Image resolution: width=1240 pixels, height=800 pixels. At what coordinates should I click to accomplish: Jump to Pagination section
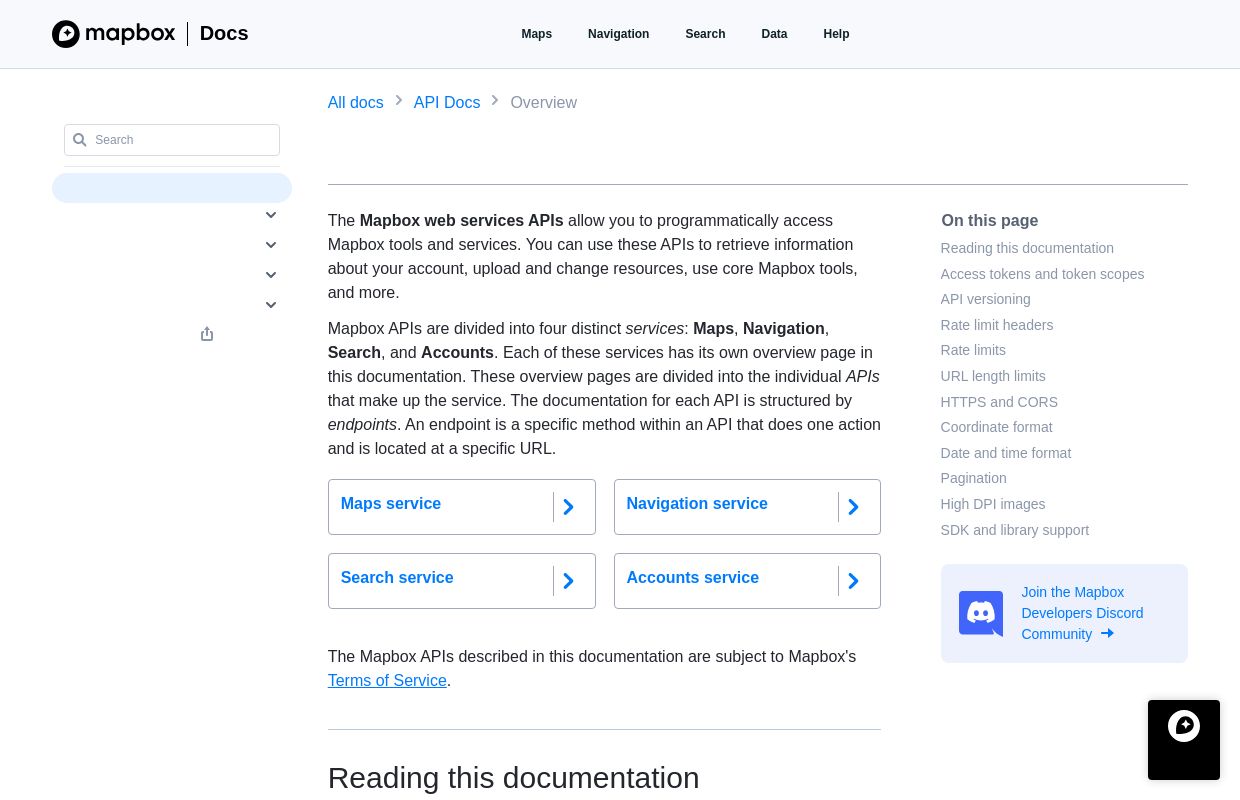tap(974, 478)
